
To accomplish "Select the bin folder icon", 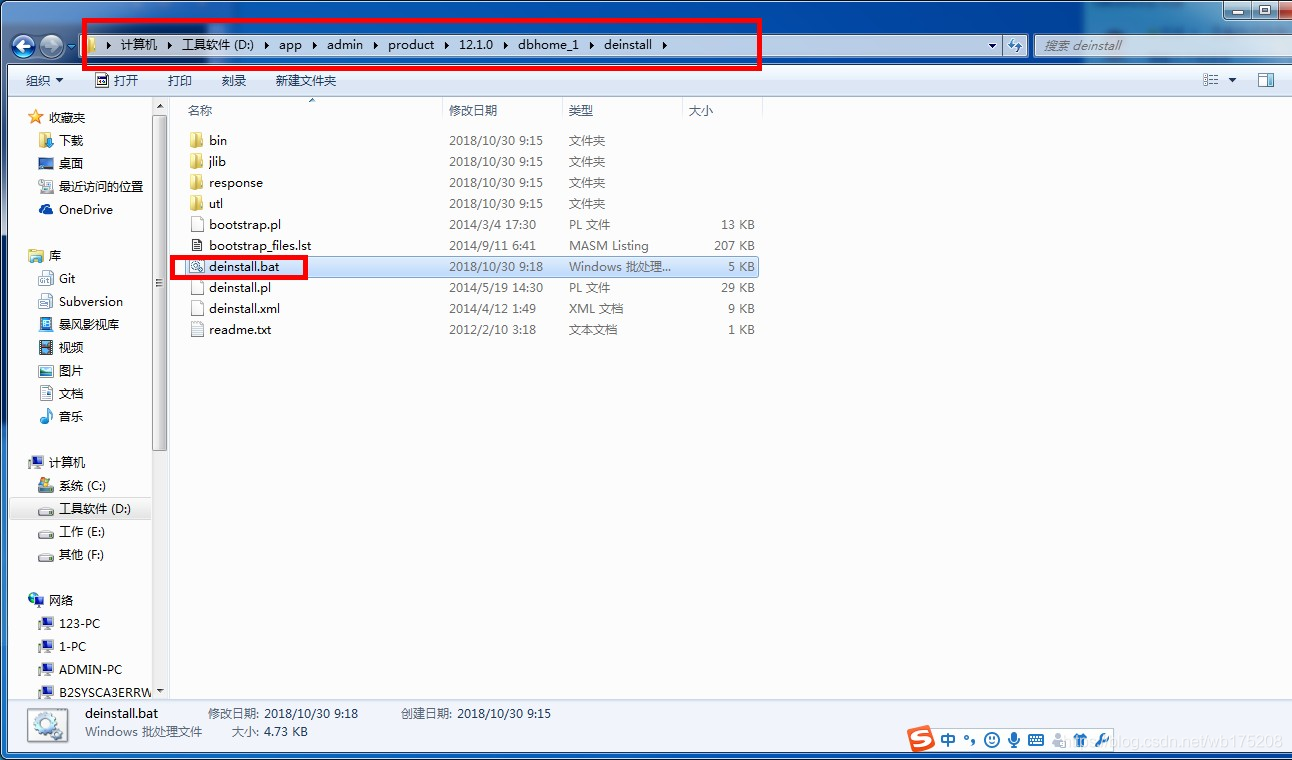I will pos(197,140).
